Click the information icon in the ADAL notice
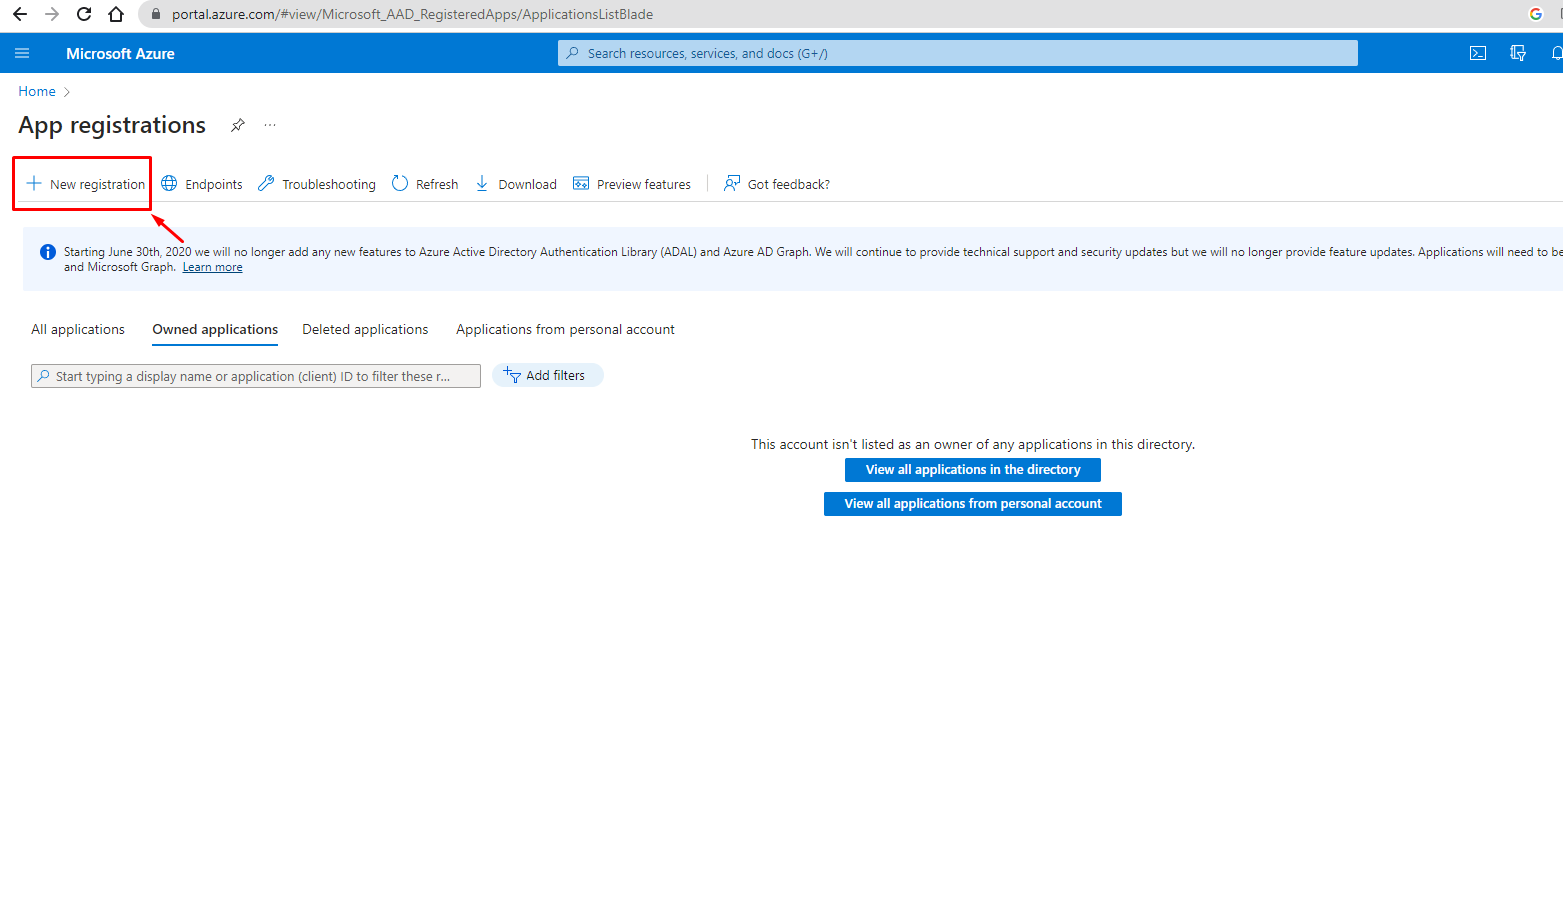Image resolution: width=1563 pixels, height=922 pixels. [x=47, y=252]
